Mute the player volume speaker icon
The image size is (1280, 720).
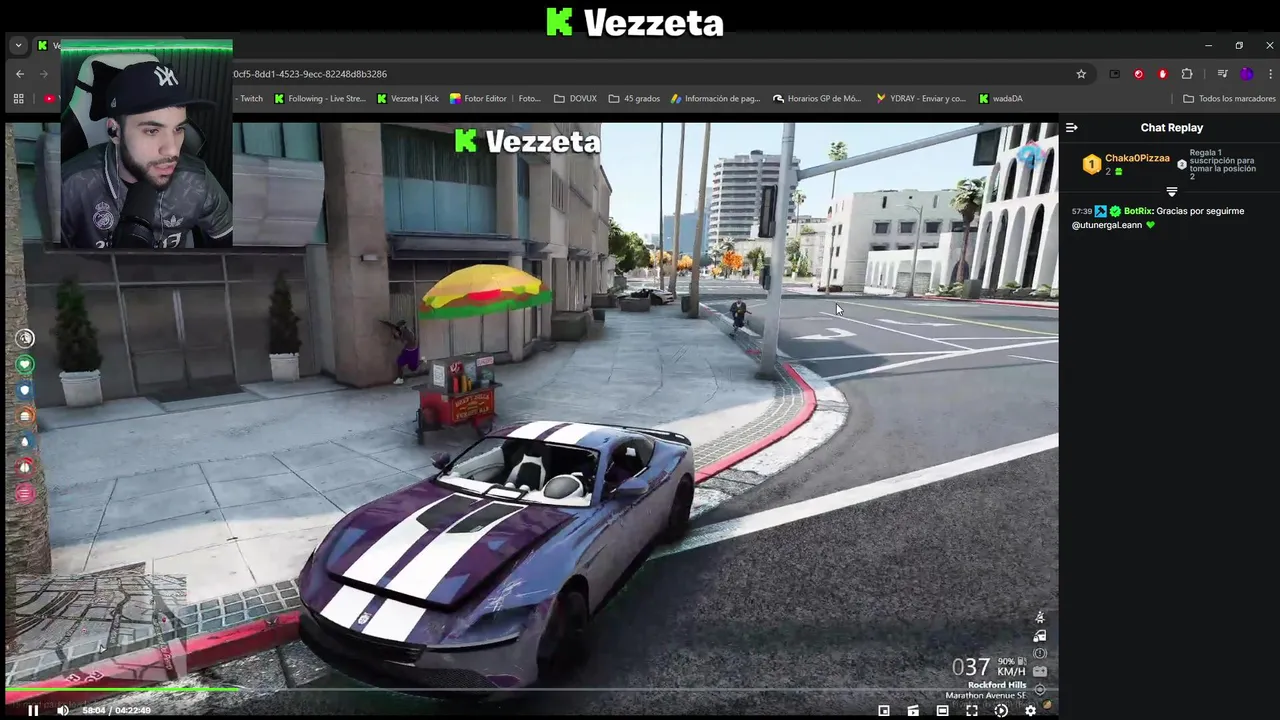pos(63,710)
